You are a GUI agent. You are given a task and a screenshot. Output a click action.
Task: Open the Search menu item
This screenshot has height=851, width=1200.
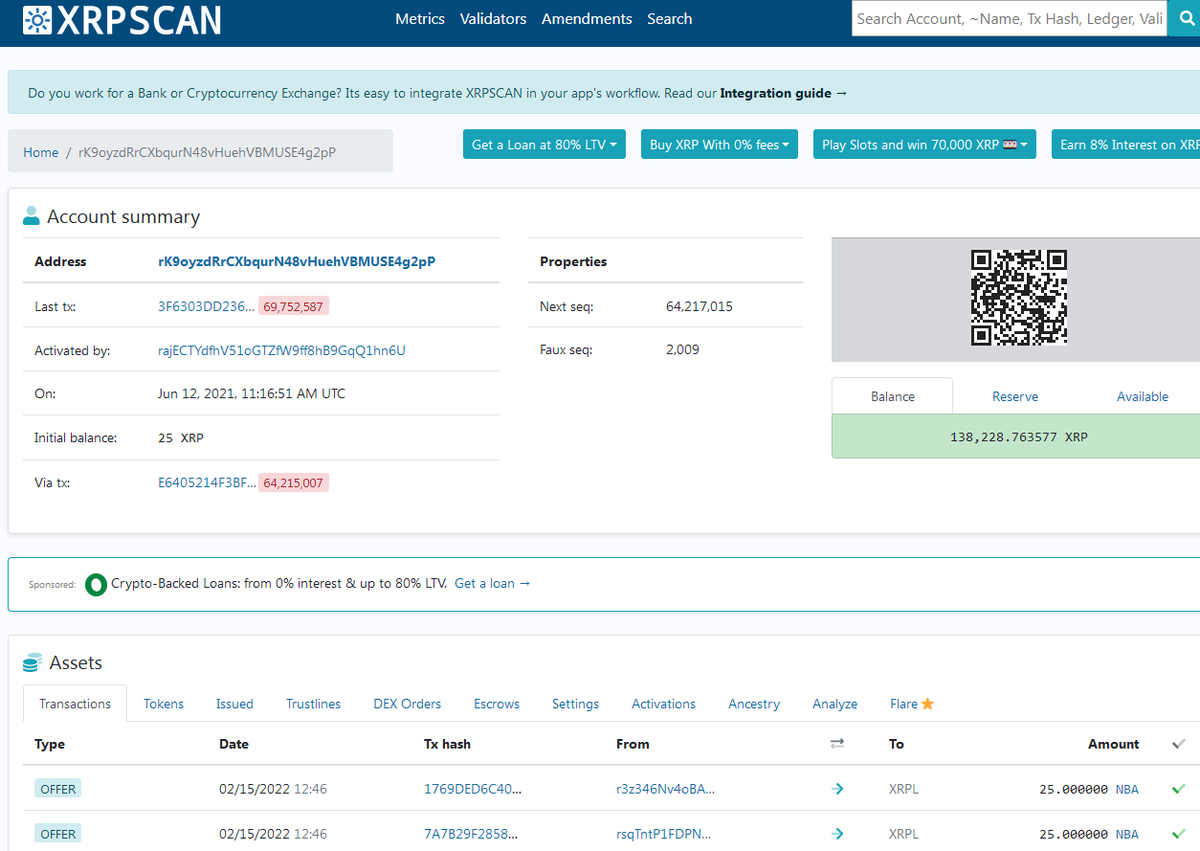point(670,19)
